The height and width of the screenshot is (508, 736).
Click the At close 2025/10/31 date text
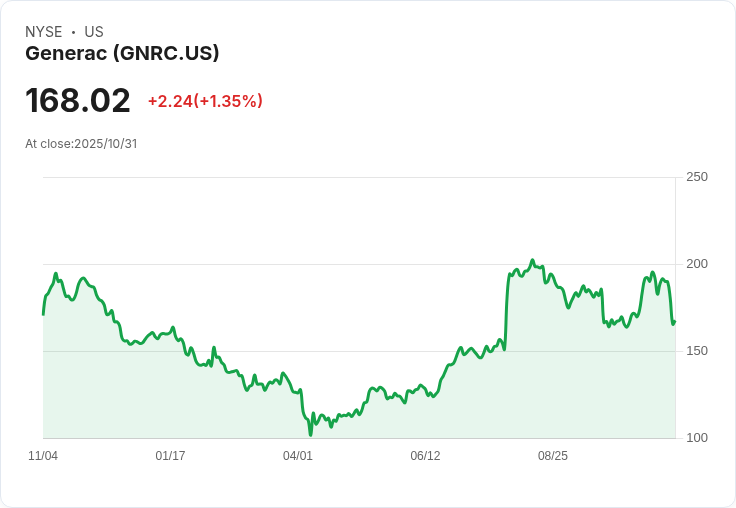click(x=81, y=144)
